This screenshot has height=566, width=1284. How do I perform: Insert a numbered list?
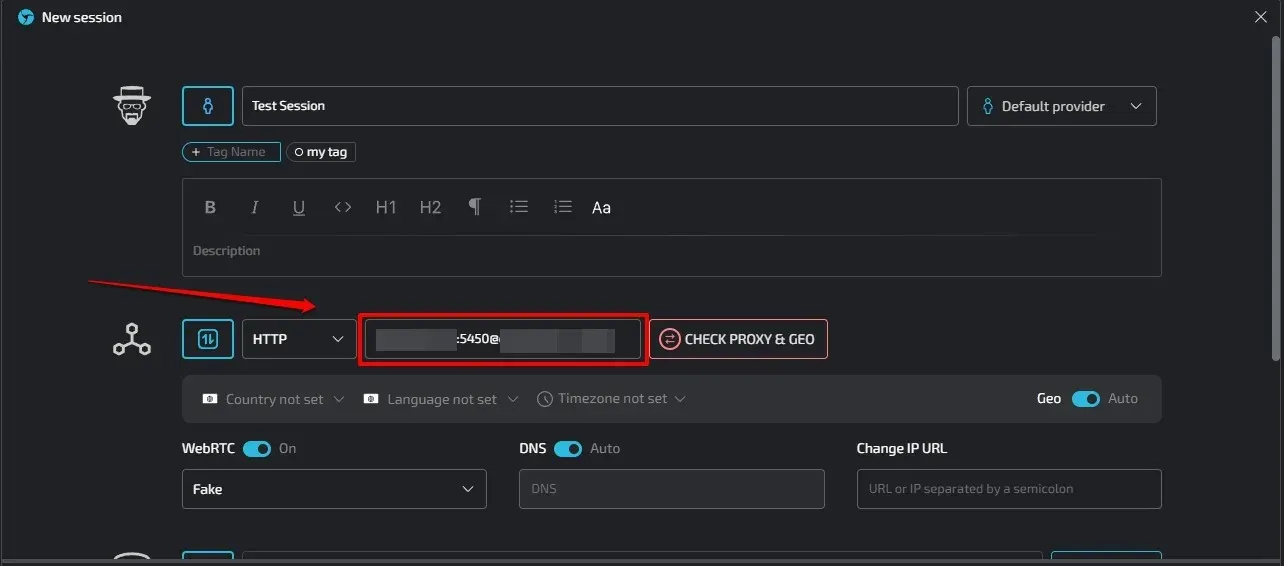(x=563, y=207)
